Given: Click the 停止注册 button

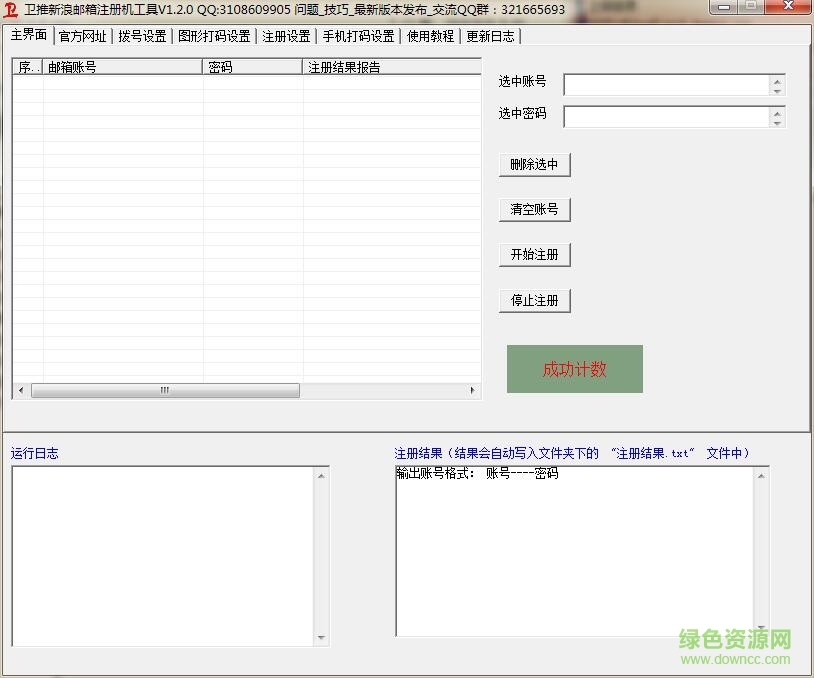Looking at the screenshot, I should 534,299.
